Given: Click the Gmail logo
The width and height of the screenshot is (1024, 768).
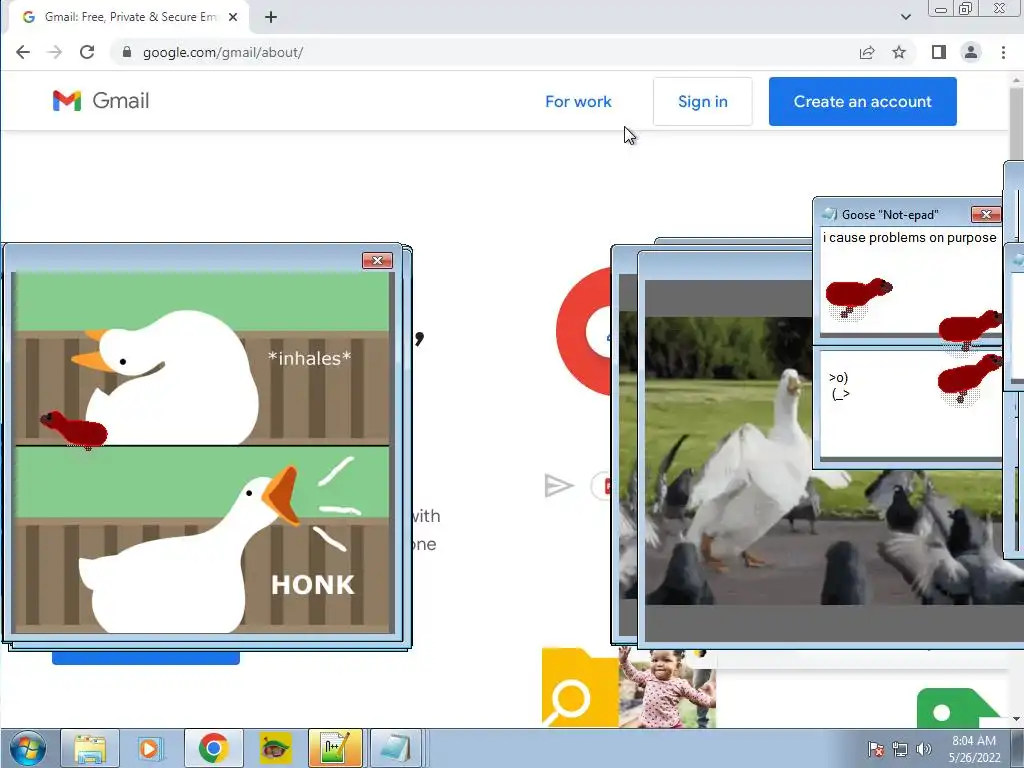Looking at the screenshot, I should 101,101.
